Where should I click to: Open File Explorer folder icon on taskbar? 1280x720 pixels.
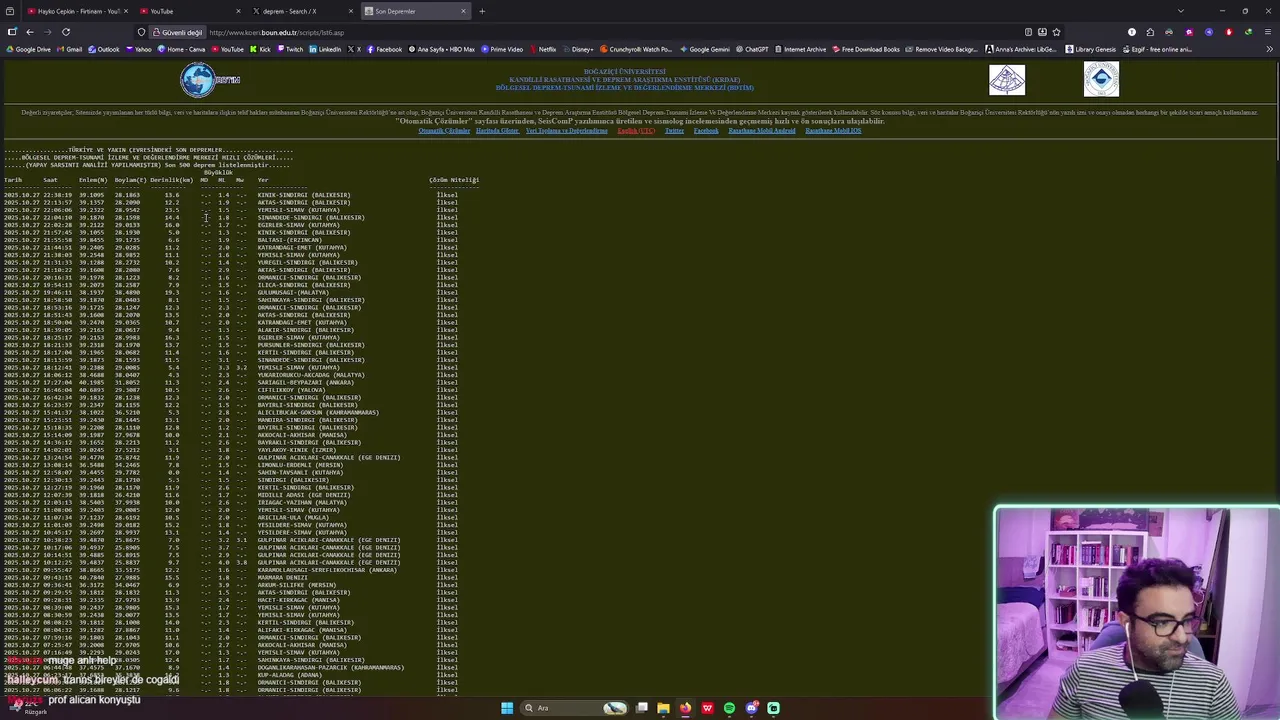663,708
